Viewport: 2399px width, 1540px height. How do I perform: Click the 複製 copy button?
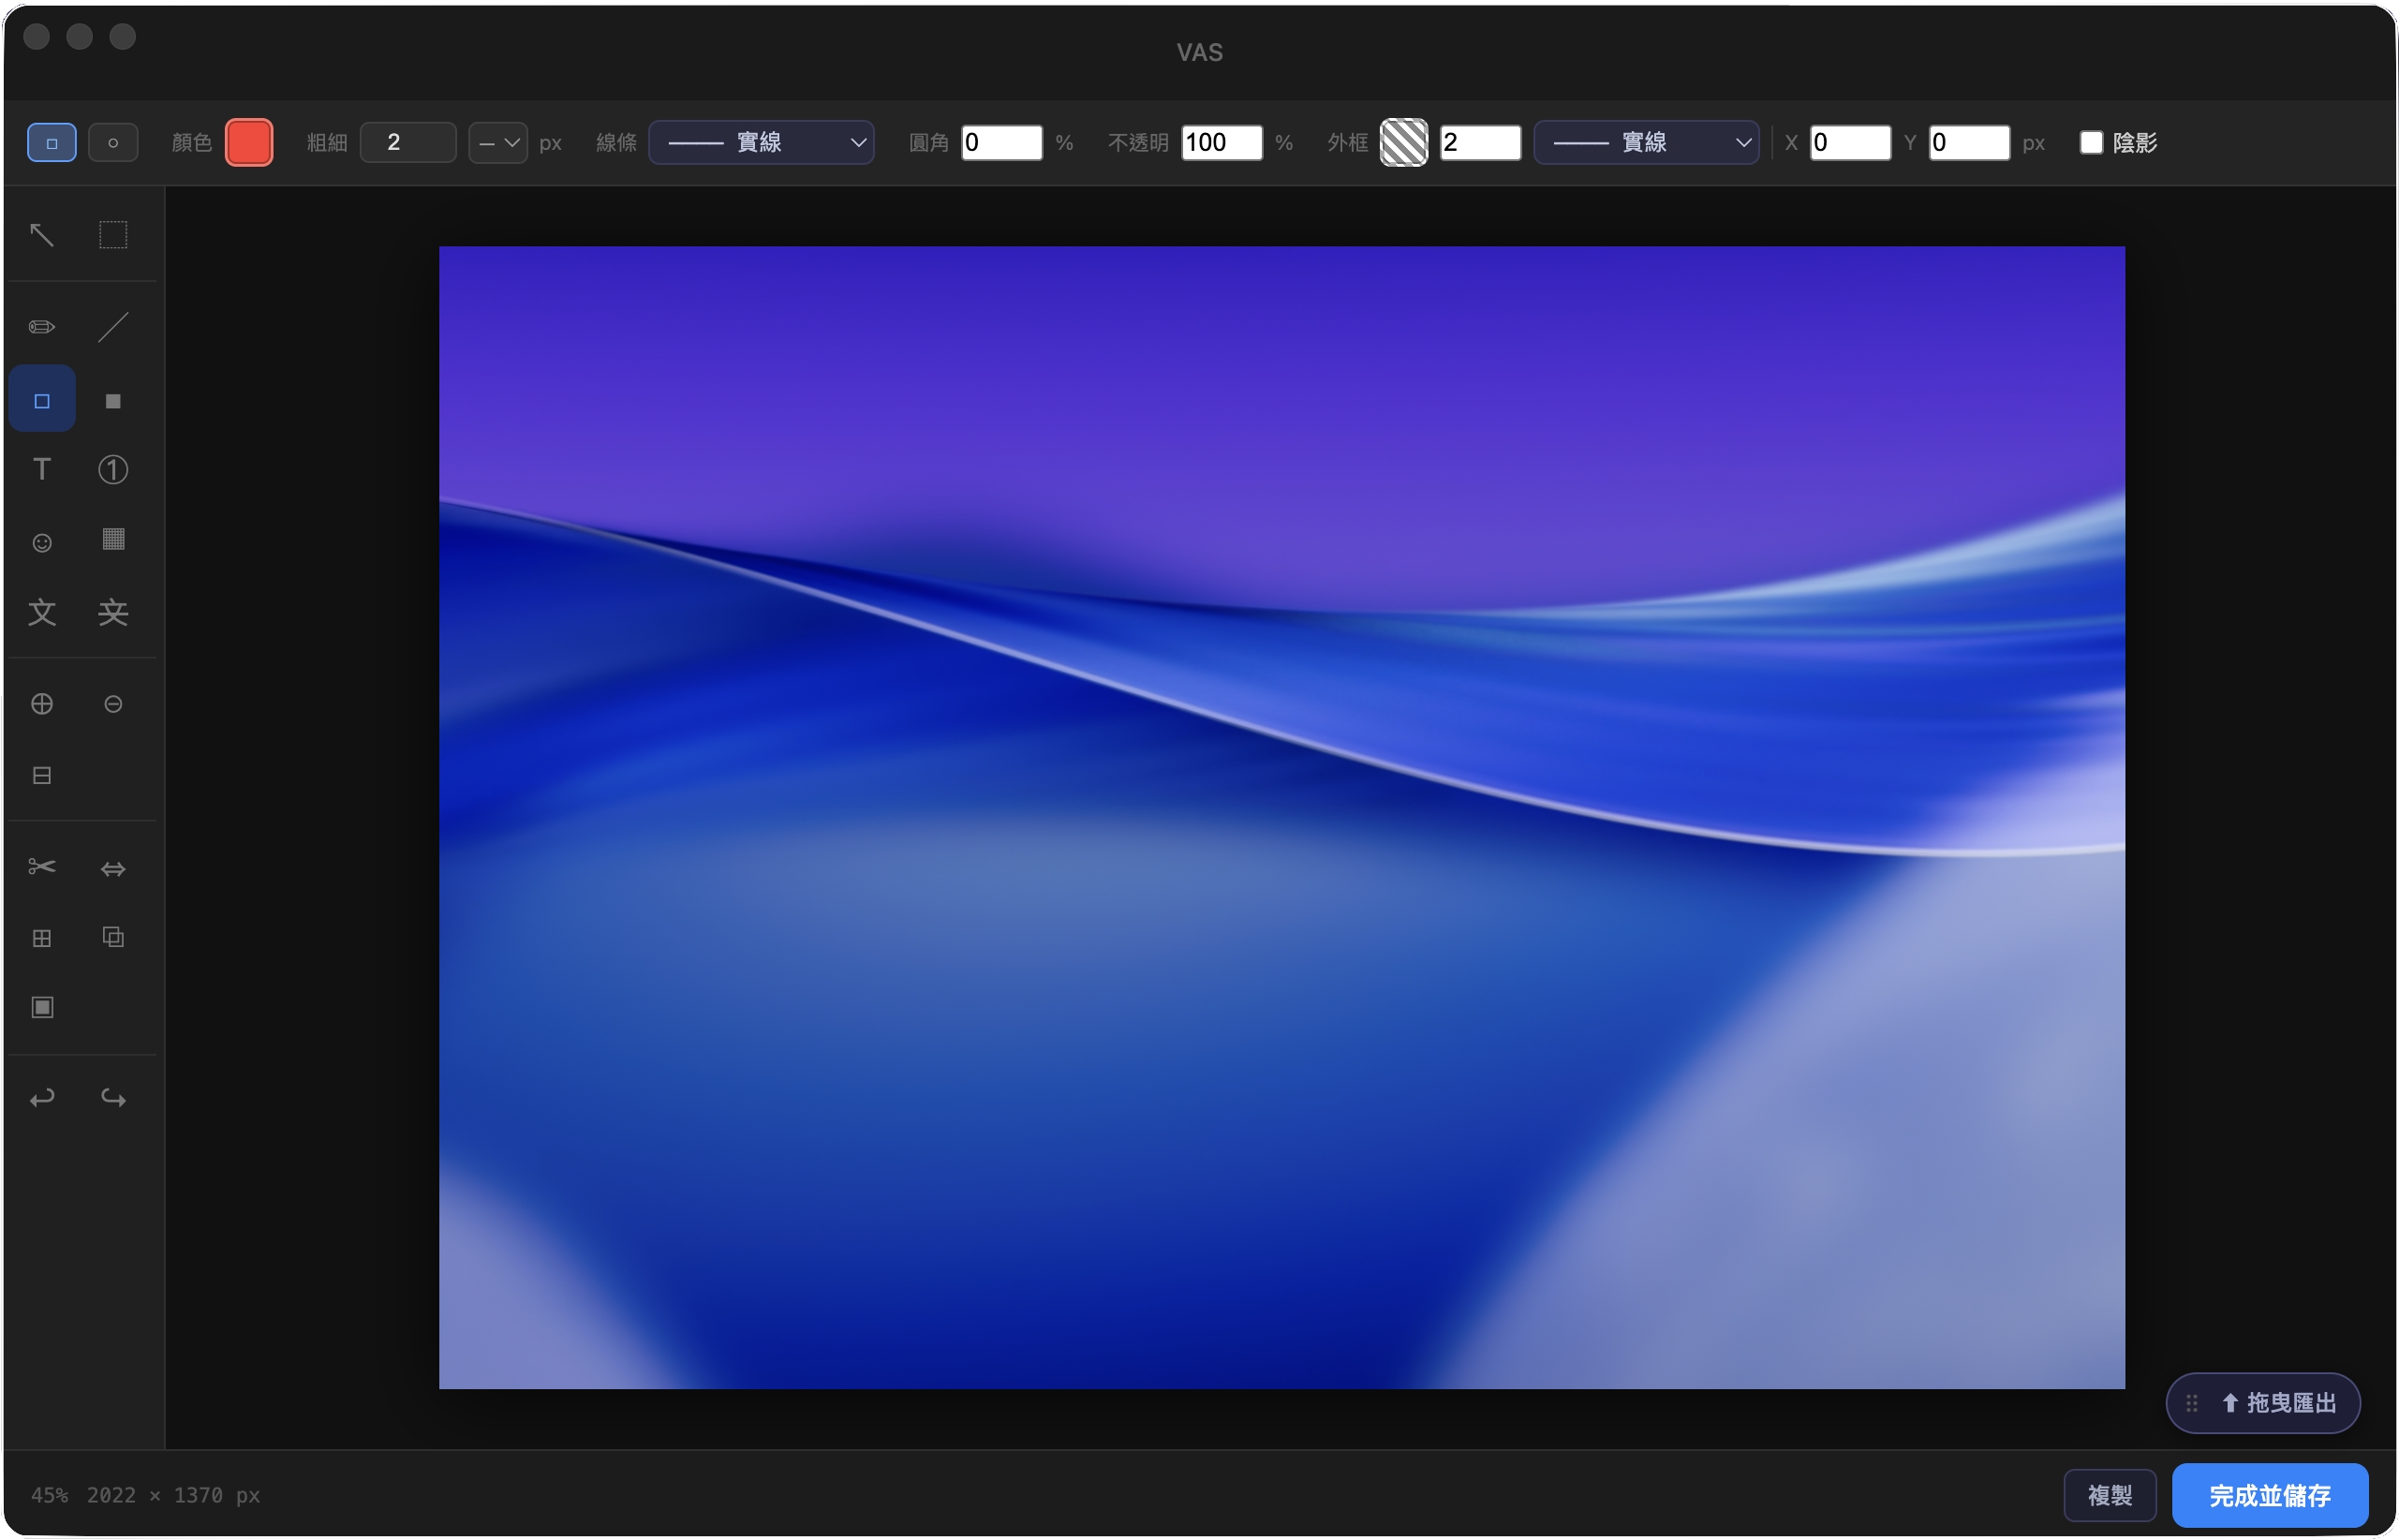click(2109, 1495)
